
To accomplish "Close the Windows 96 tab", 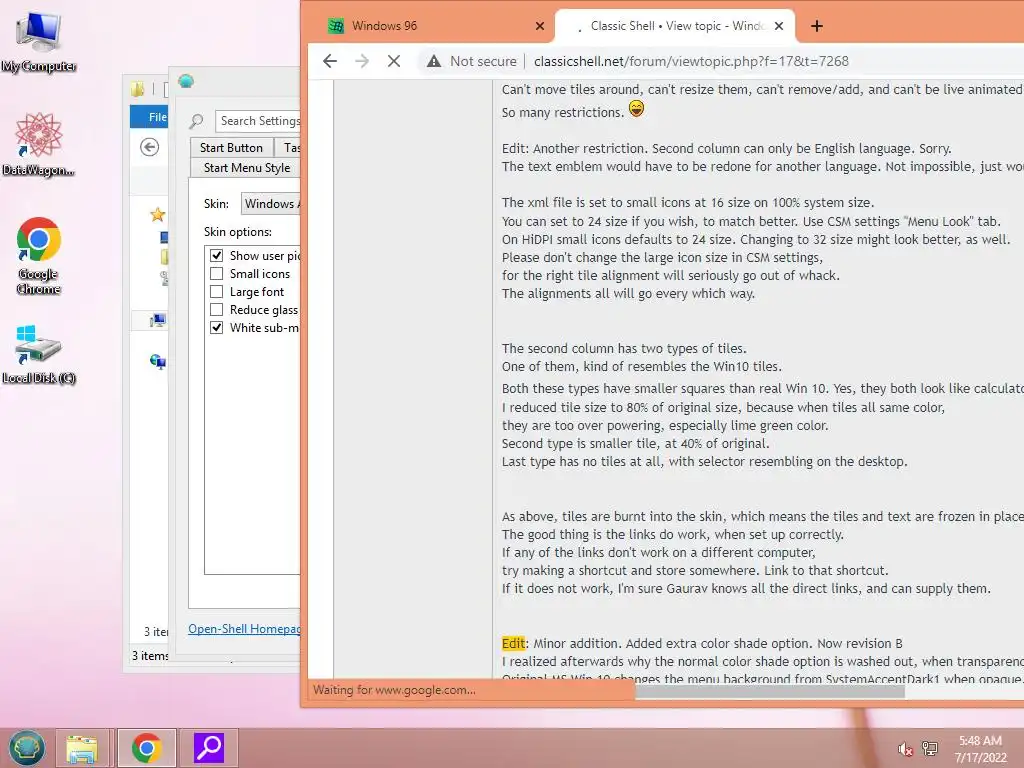I will tap(539, 26).
